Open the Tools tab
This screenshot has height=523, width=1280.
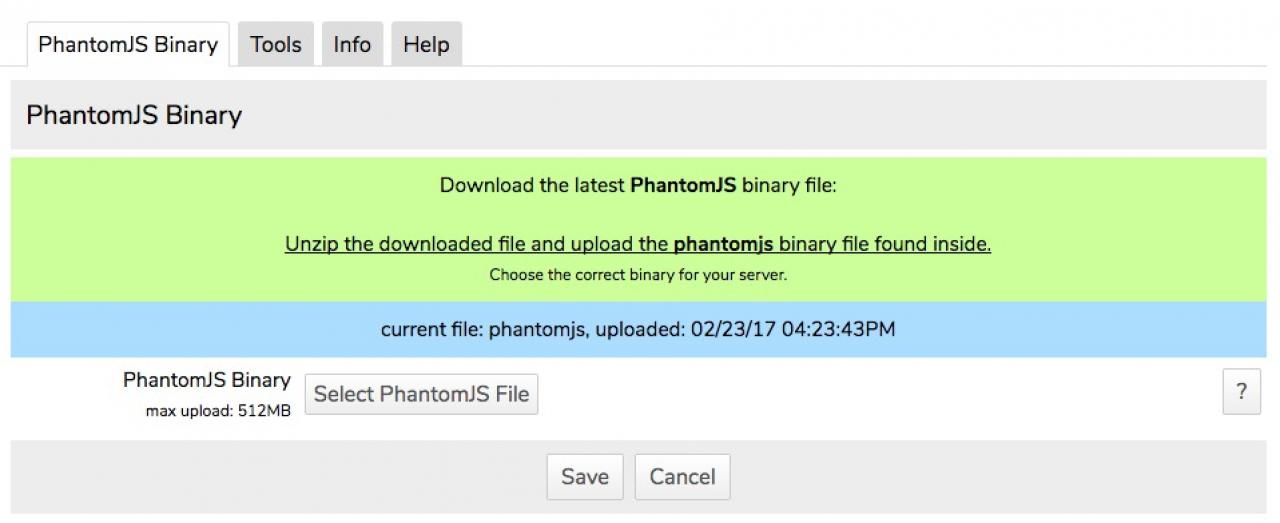(x=276, y=45)
